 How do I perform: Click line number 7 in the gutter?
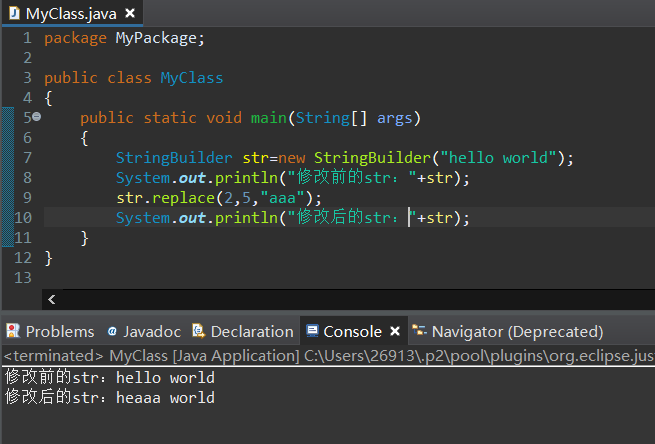click(27, 158)
